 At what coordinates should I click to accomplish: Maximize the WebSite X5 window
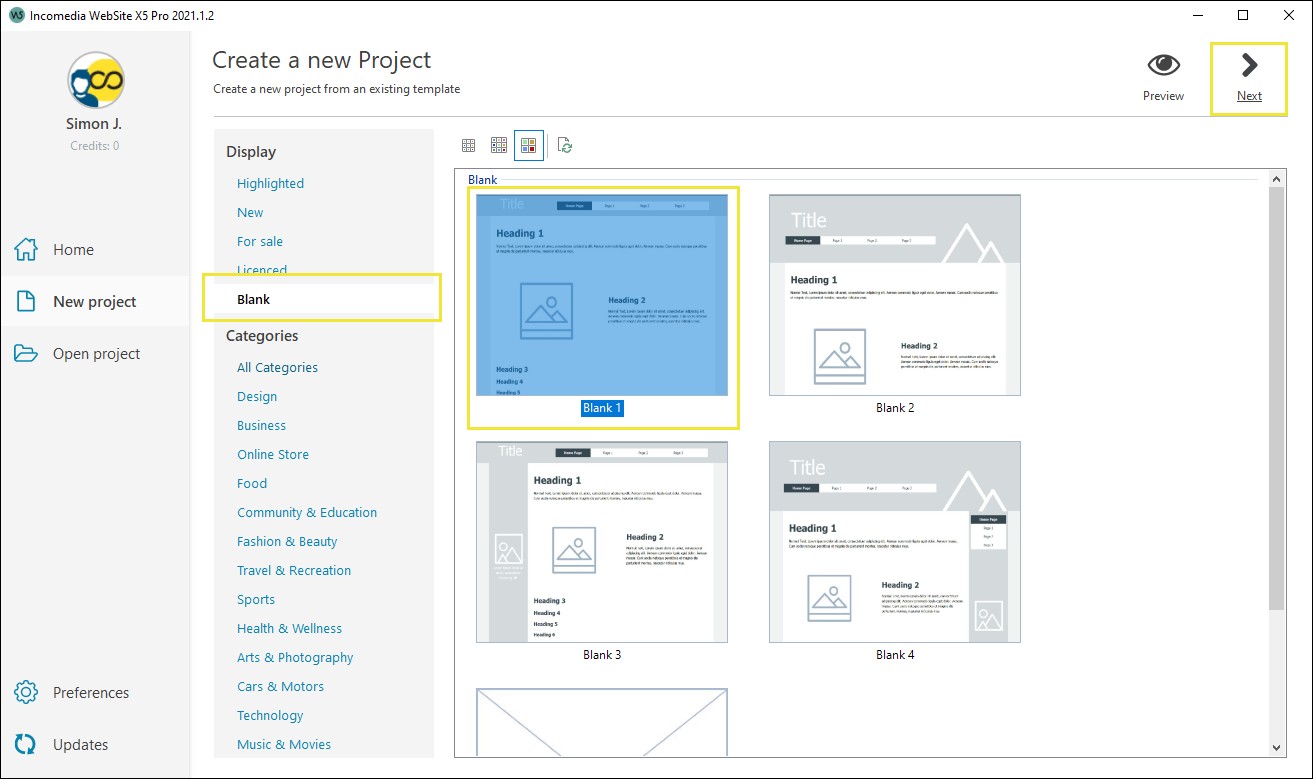[x=1243, y=15]
